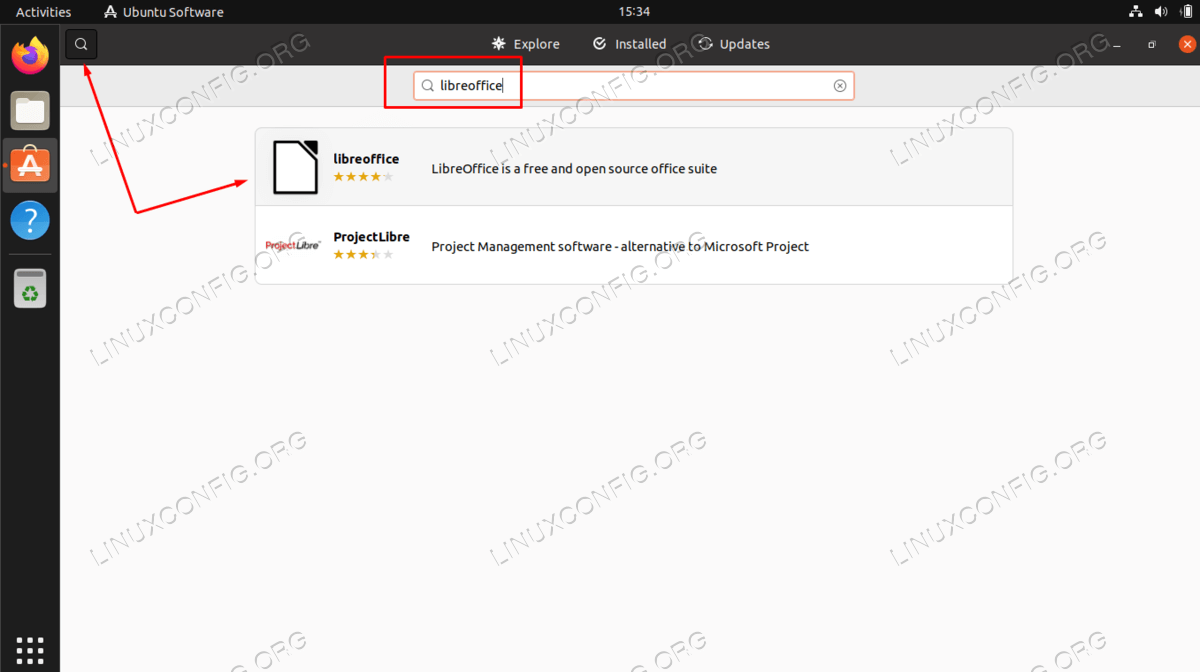Toggle the search button in header bar

click(x=82, y=44)
